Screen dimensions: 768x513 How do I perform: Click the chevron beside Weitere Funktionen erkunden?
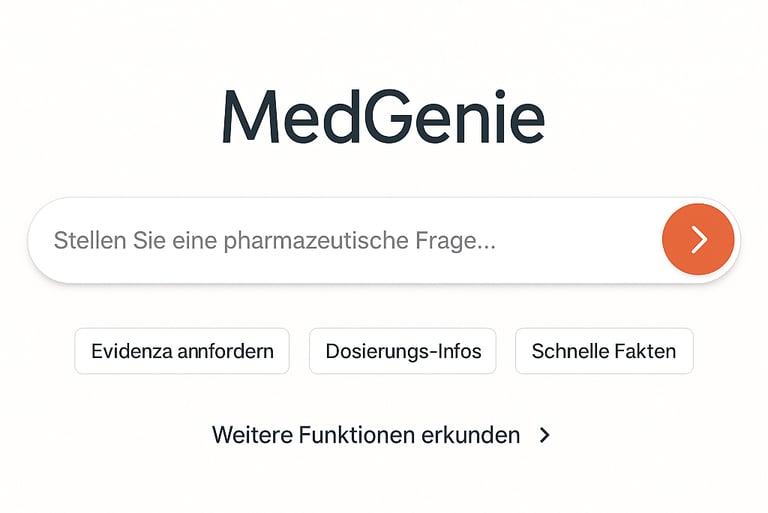(x=545, y=435)
